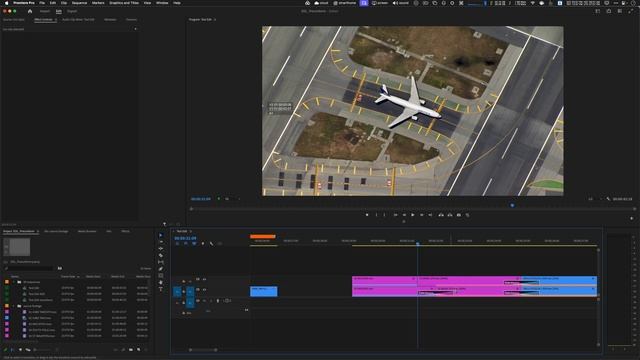Select the Selection tool in the tools panel
This screenshot has height=360, width=640.
coord(160,235)
